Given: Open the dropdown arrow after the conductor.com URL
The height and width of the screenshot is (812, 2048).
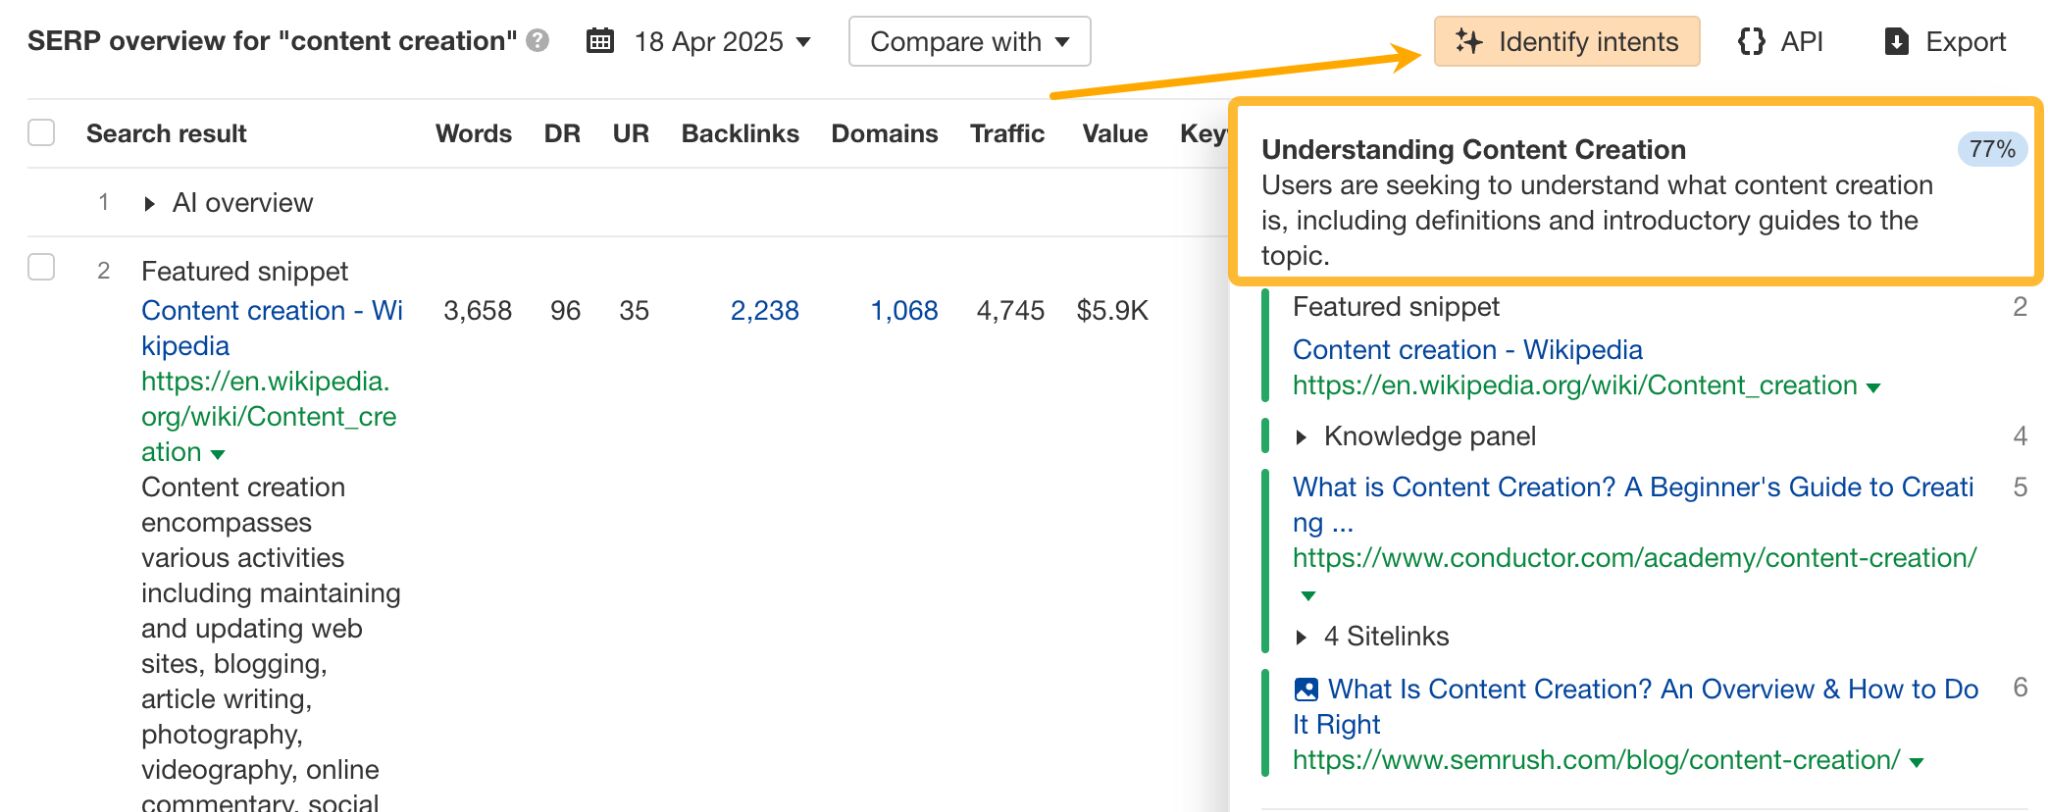Looking at the screenshot, I should point(1307,595).
